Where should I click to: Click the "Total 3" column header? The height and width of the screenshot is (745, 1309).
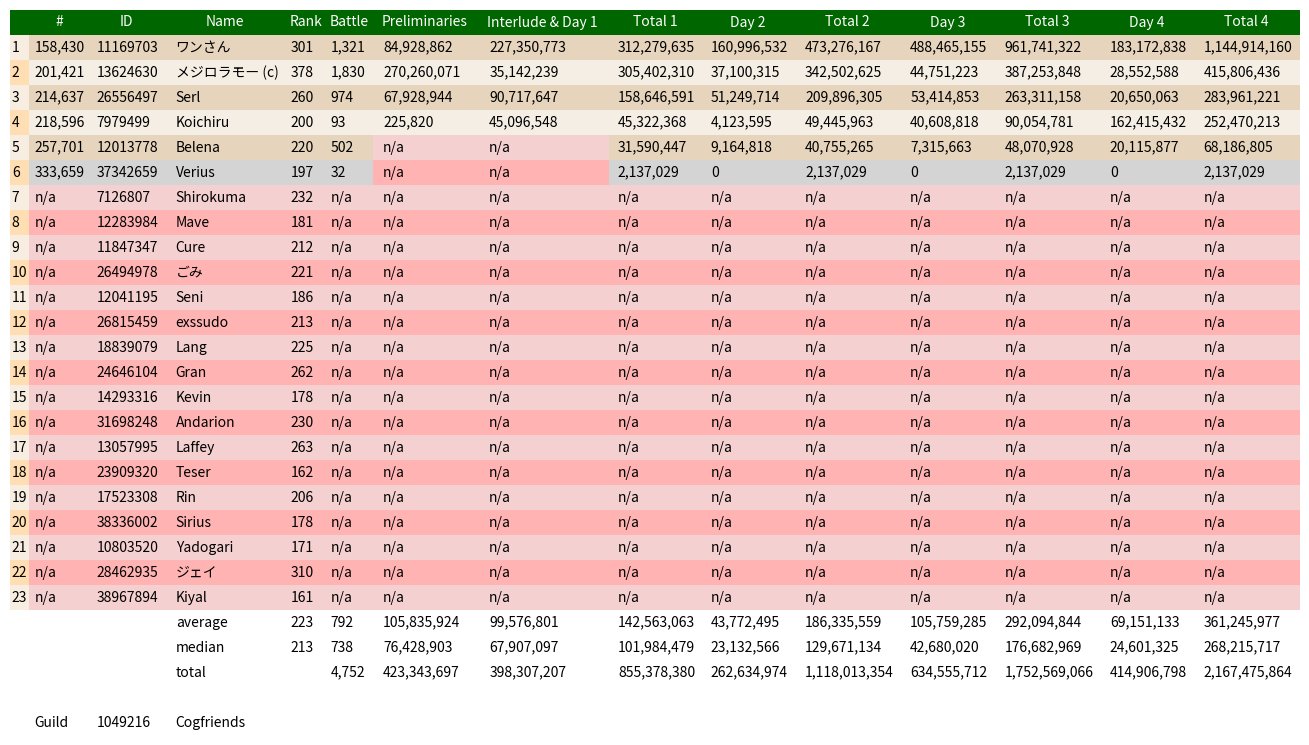[1047, 21]
